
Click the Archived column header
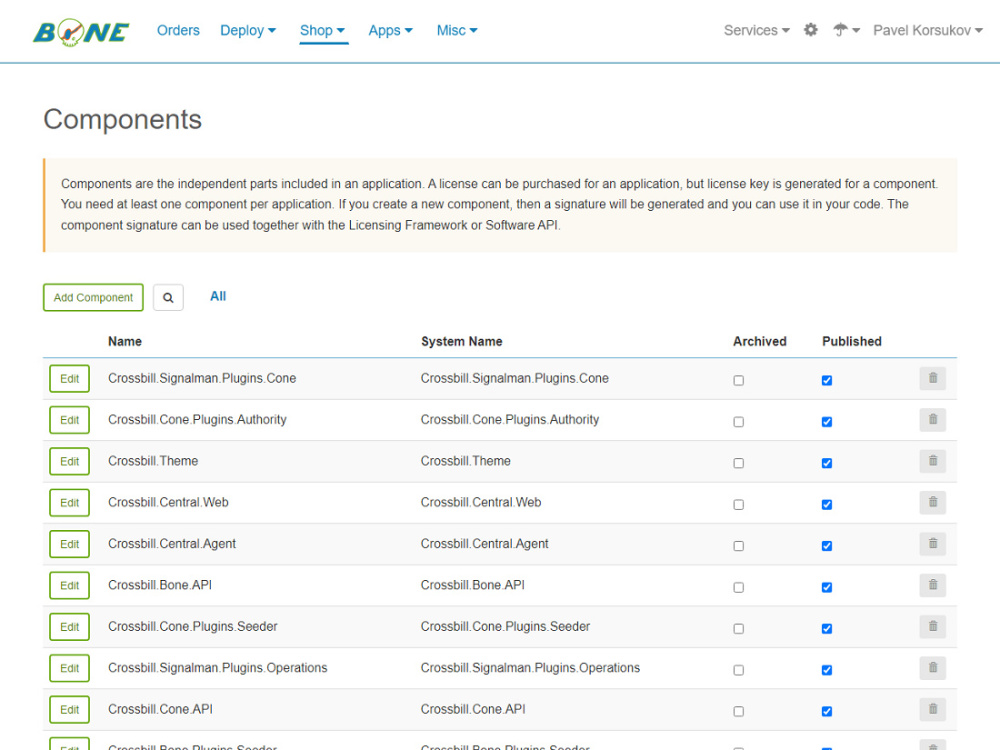(760, 342)
